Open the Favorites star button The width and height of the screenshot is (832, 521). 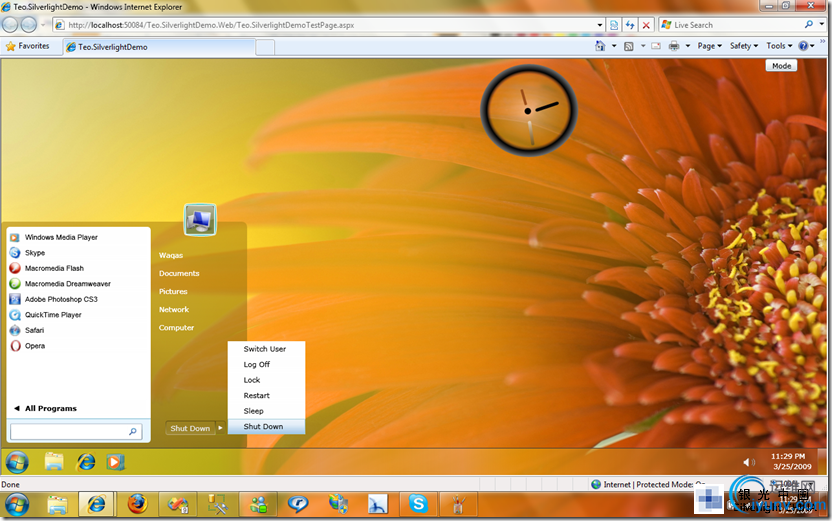[28, 46]
